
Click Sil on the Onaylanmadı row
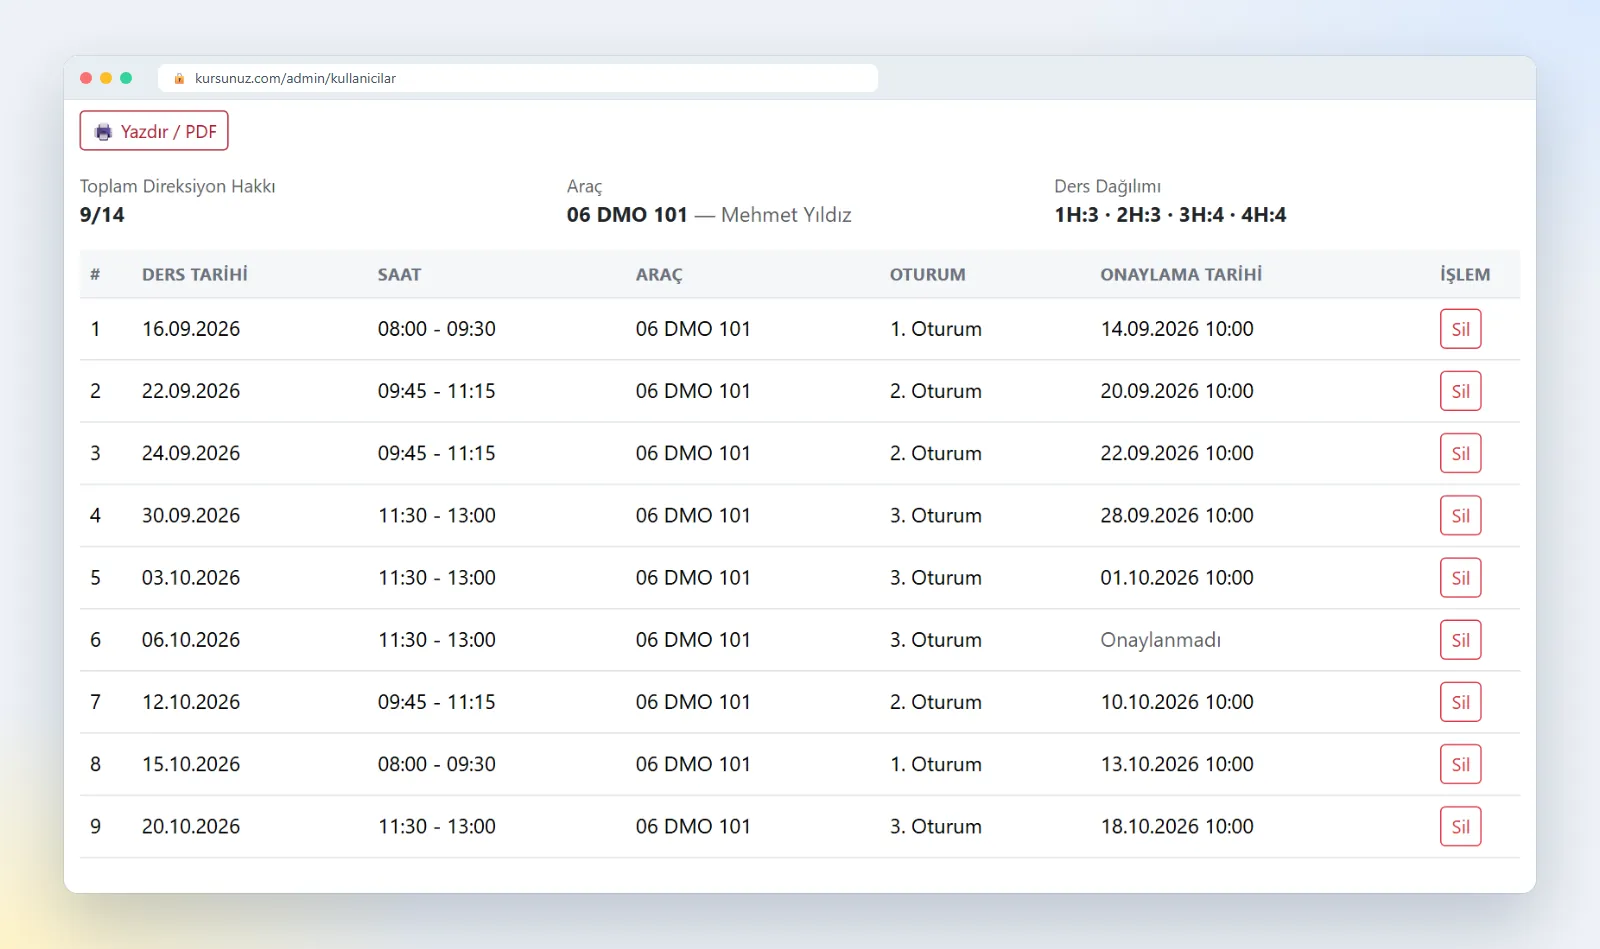[1460, 640]
